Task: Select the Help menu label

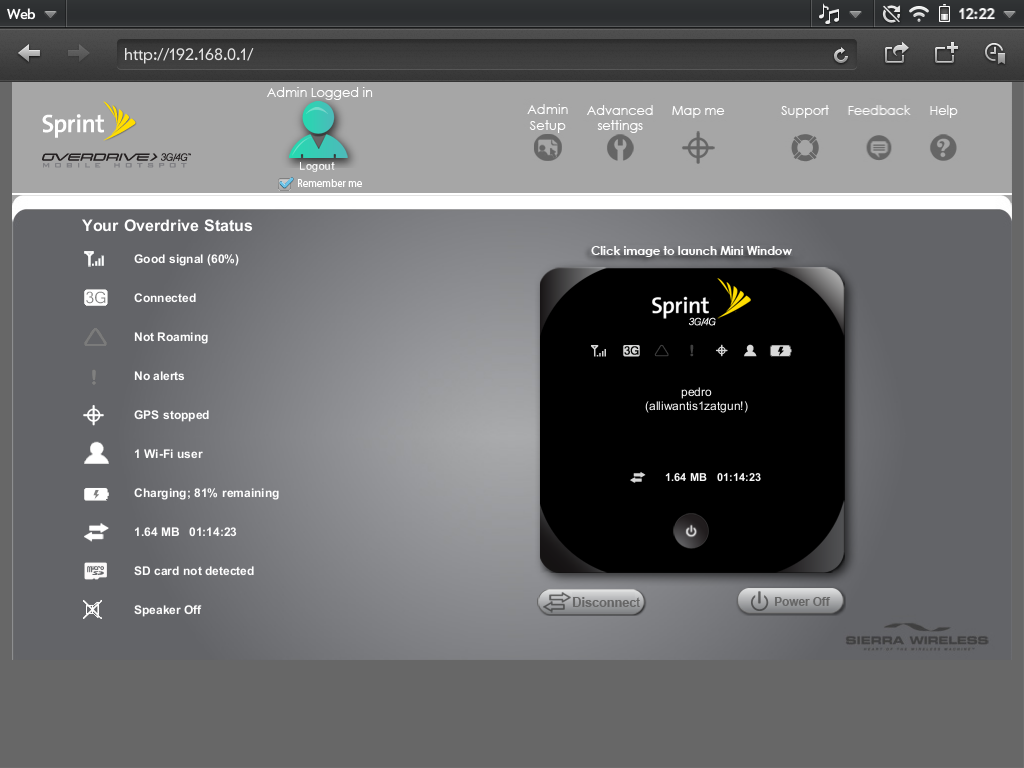Action: coord(943,111)
